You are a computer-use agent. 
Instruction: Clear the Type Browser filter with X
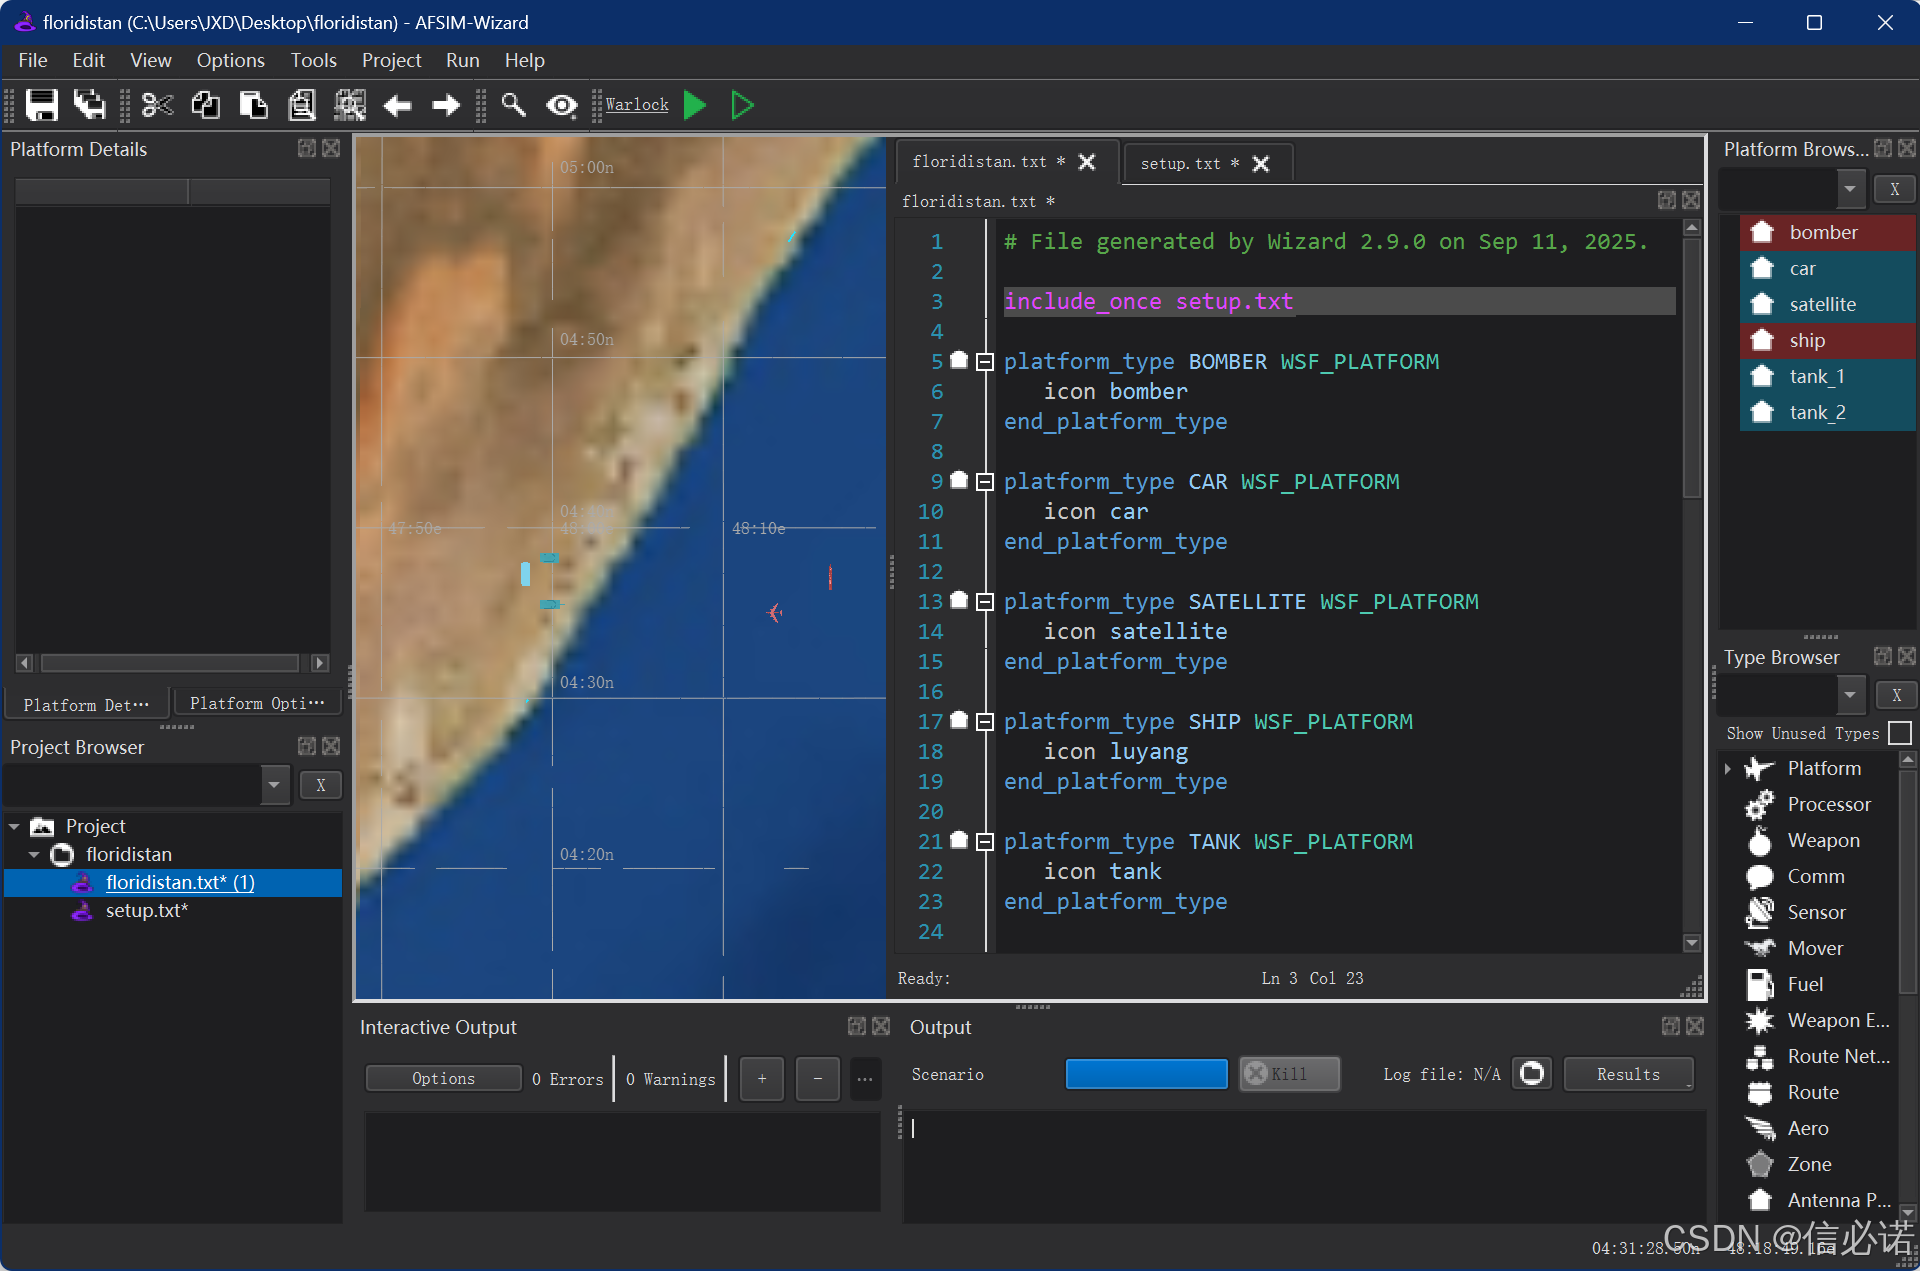[x=1896, y=695]
